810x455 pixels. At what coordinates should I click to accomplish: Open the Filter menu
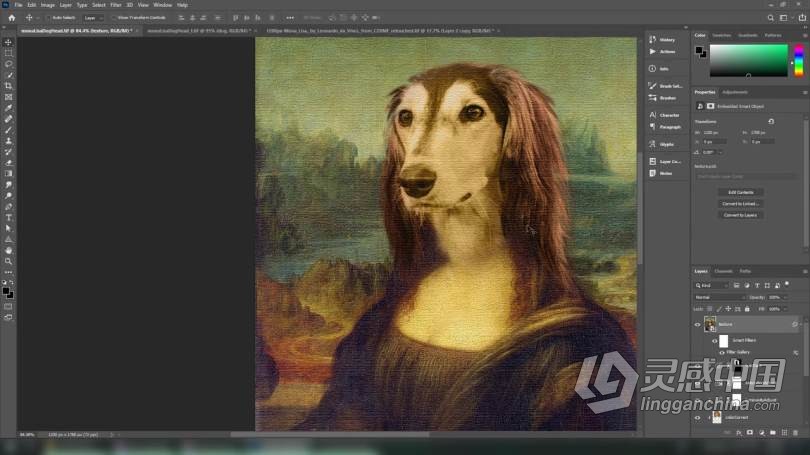(116, 5)
